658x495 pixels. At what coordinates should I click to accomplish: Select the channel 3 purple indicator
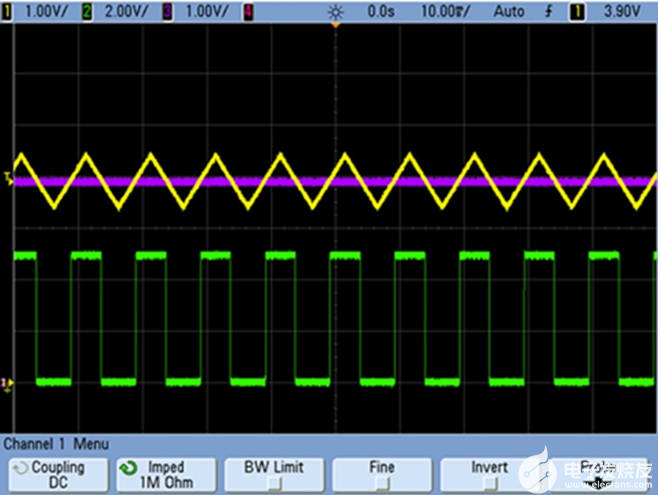point(167,12)
